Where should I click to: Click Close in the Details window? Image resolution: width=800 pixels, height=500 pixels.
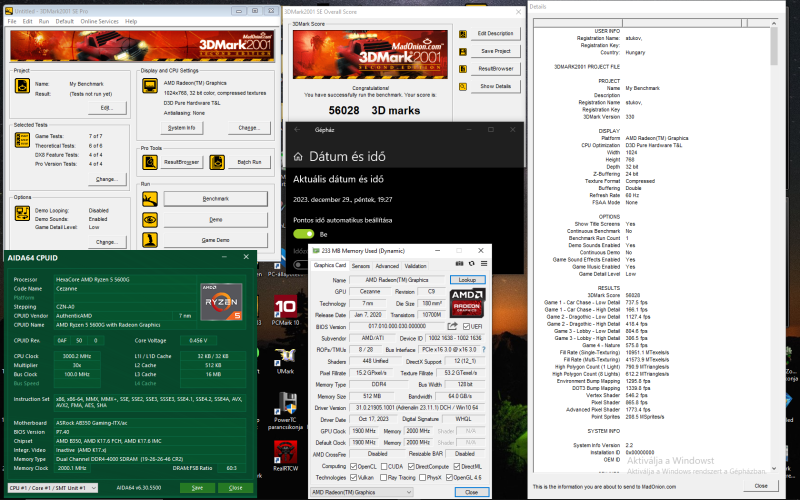click(761, 486)
